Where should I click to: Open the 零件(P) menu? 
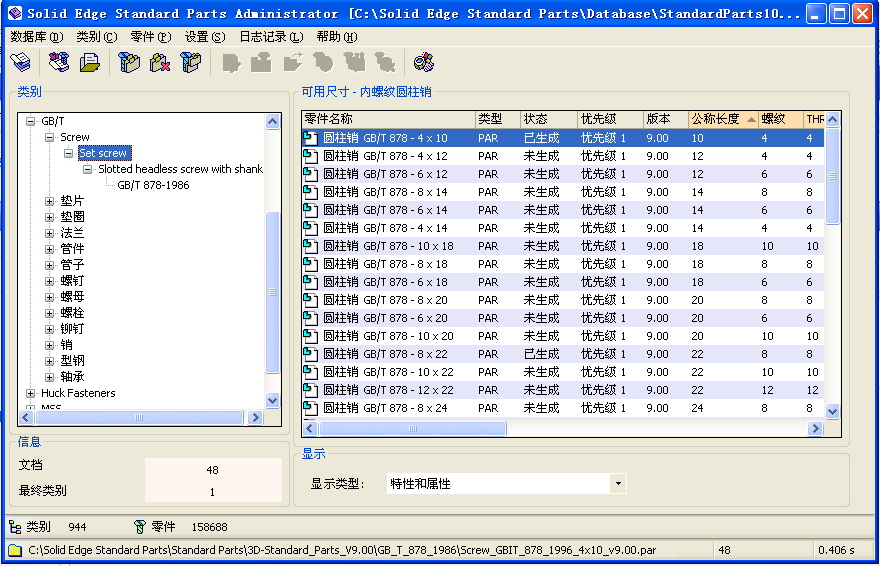pyautogui.click(x=151, y=37)
